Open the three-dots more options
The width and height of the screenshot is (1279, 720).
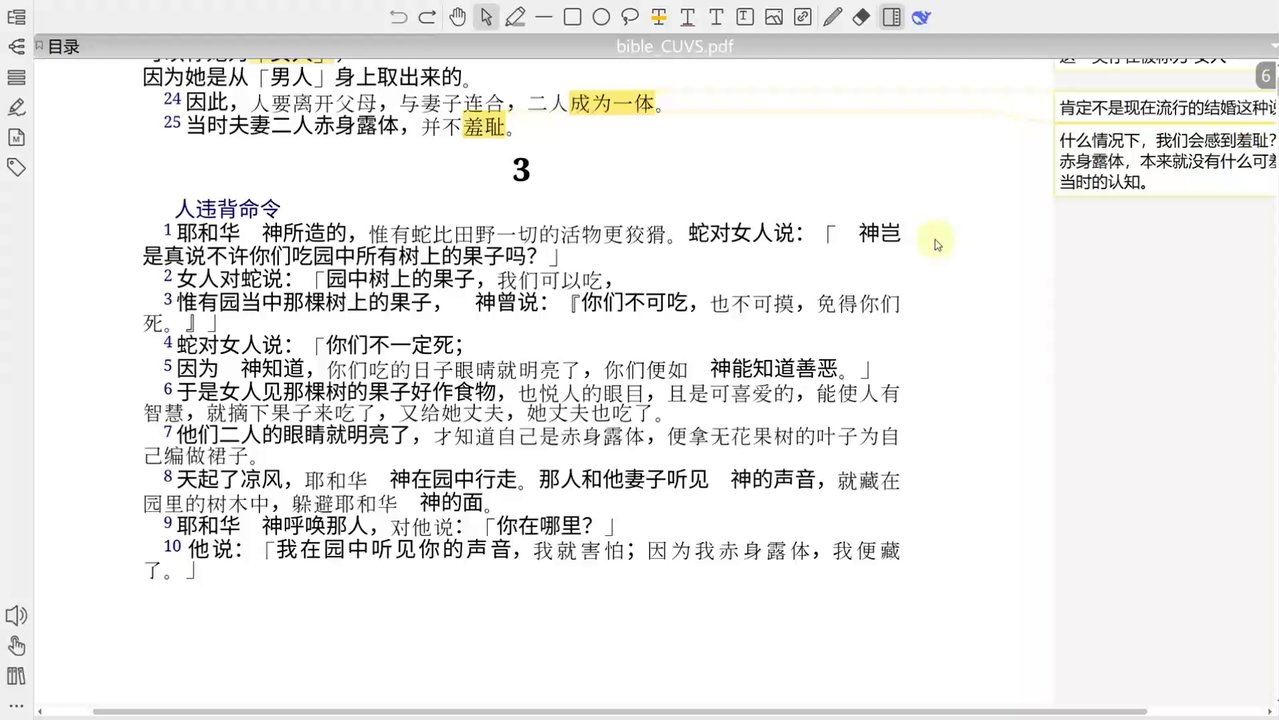pos(16,706)
